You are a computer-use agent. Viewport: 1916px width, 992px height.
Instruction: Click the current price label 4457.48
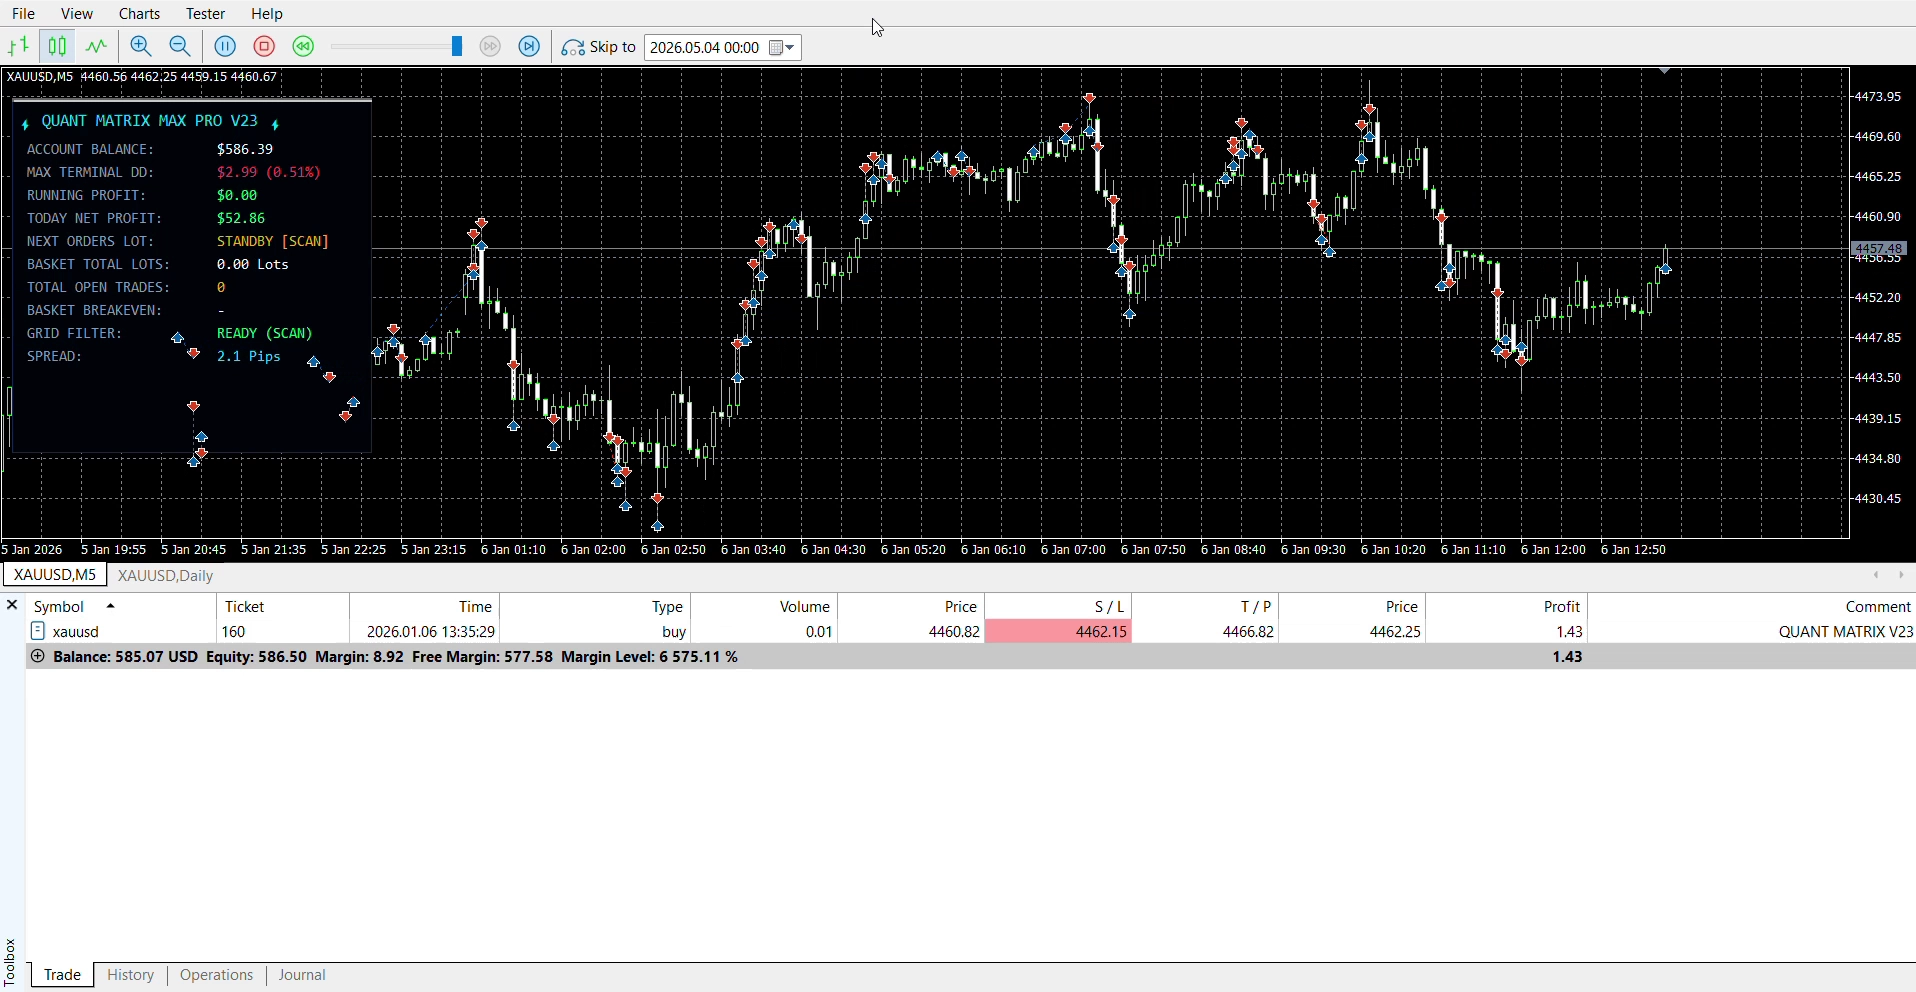click(1881, 248)
